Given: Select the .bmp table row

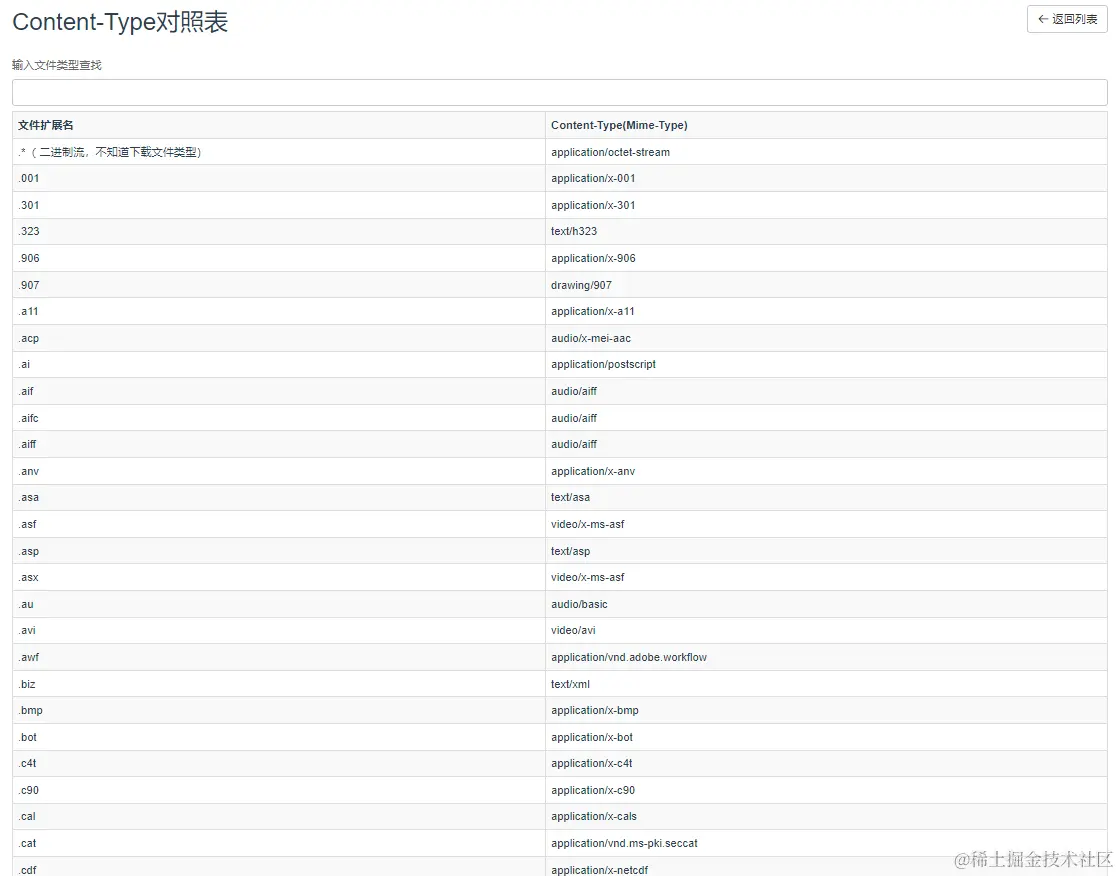Looking at the screenshot, I should point(280,710).
